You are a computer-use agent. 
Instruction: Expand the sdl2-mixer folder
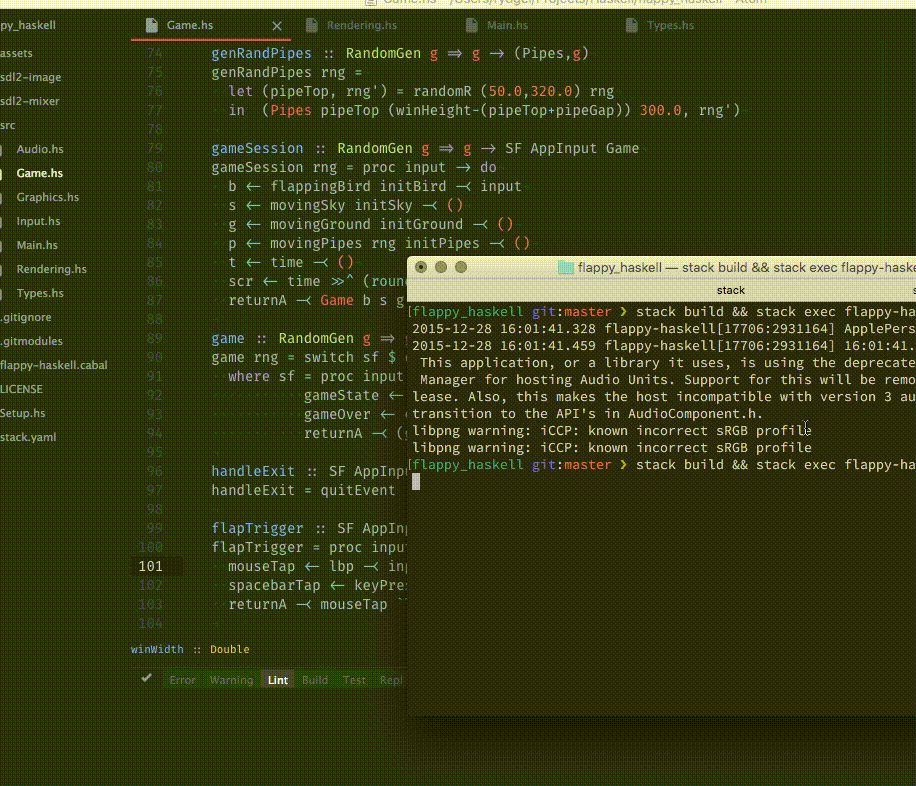pyautogui.click(x=30, y=101)
